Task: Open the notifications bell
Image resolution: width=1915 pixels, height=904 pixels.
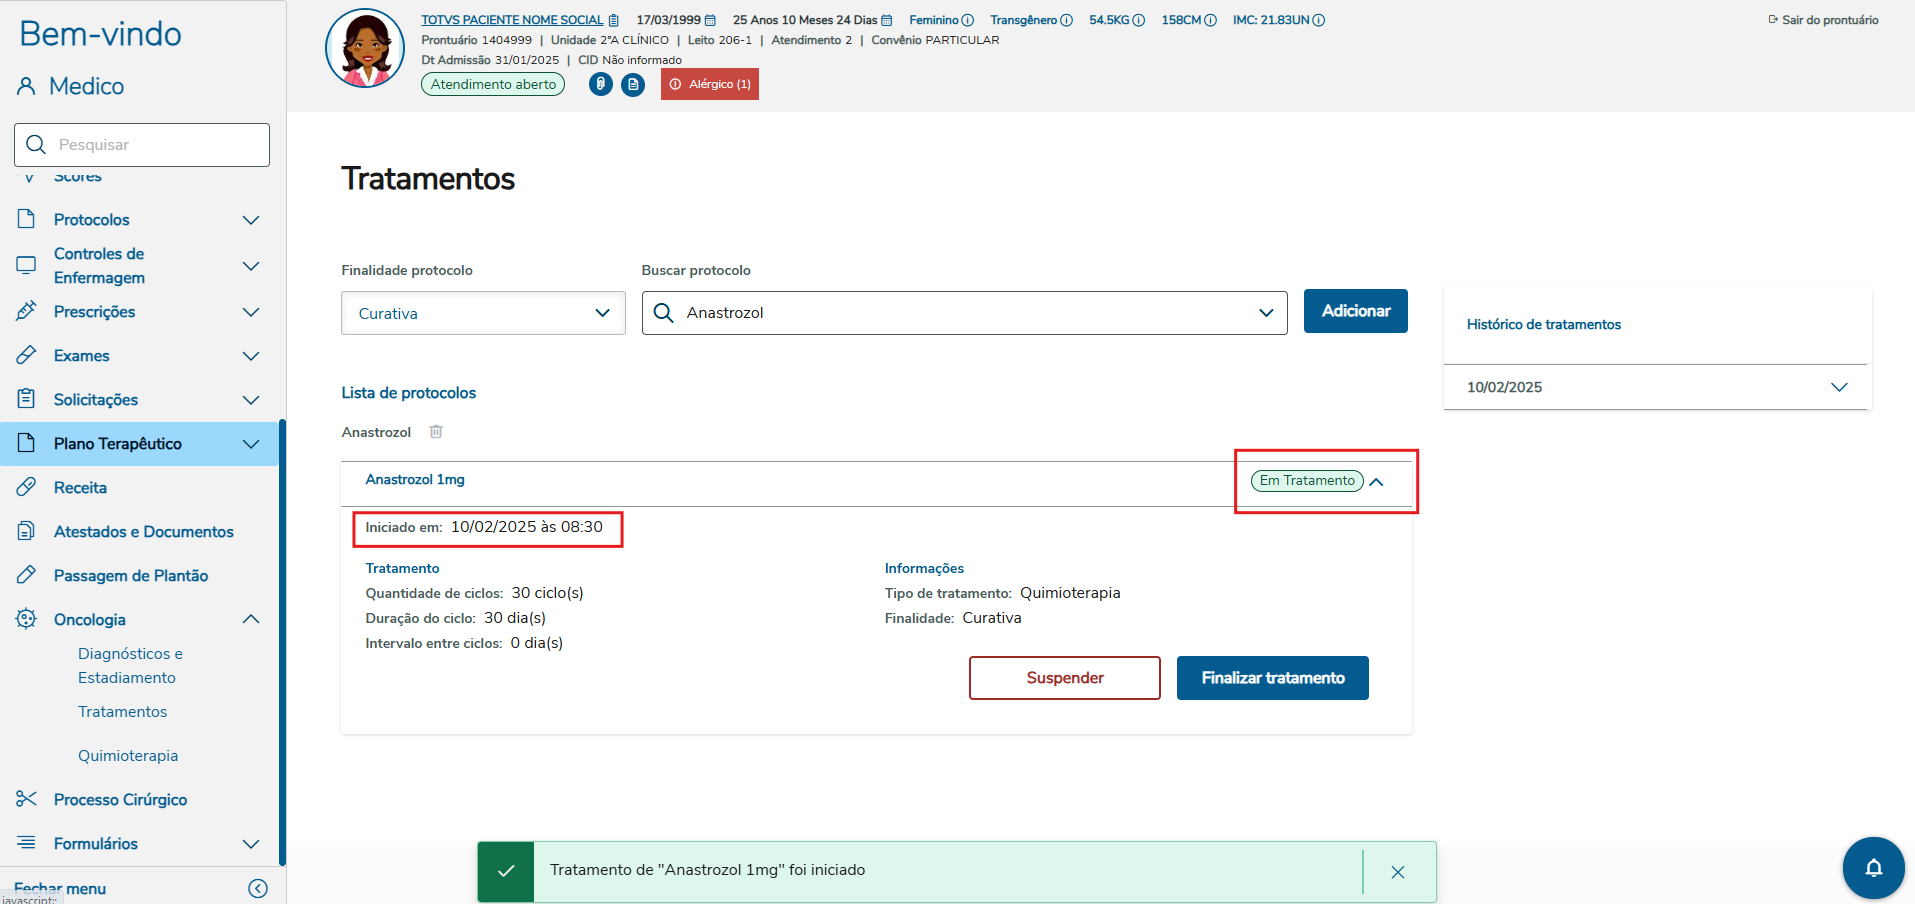Action: coord(1873,867)
